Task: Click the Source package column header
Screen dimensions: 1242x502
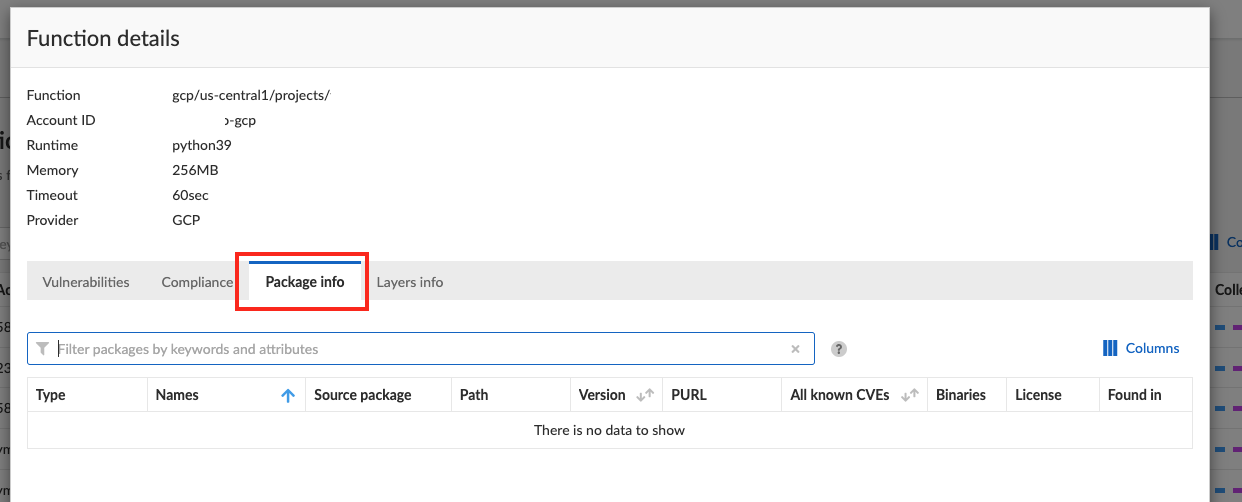Action: coord(363,395)
